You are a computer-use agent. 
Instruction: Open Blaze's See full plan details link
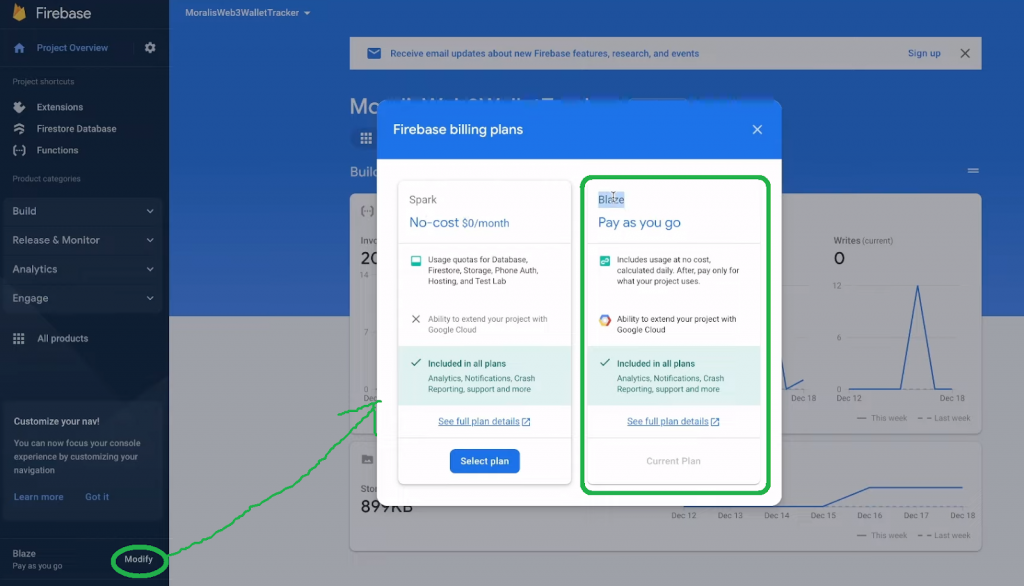pyautogui.click(x=673, y=421)
